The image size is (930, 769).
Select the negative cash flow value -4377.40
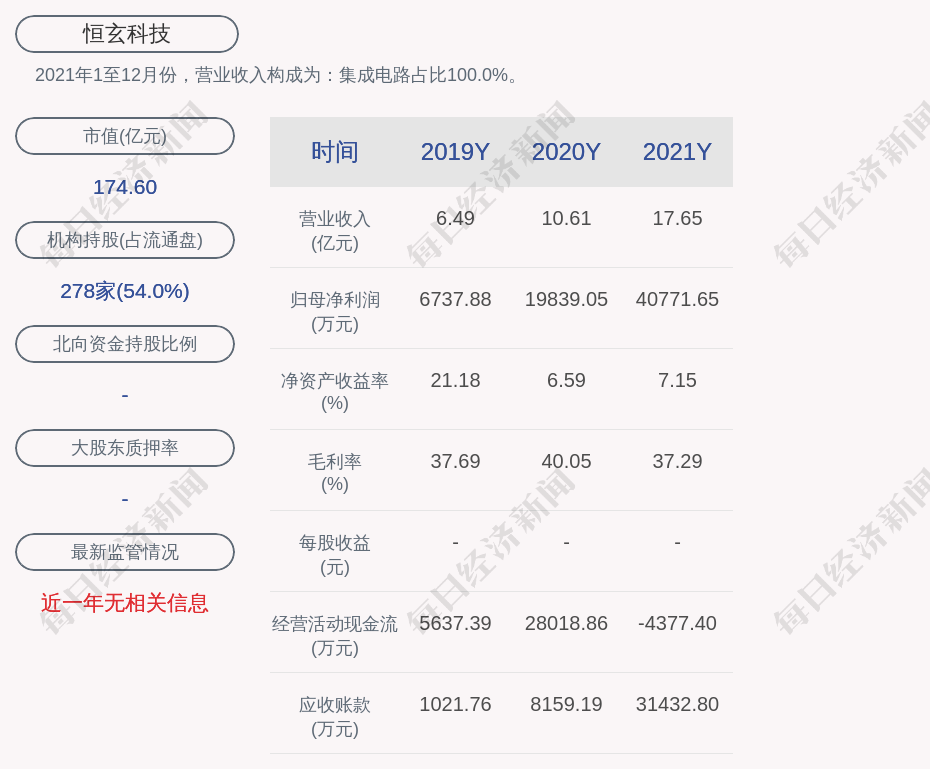point(677,623)
